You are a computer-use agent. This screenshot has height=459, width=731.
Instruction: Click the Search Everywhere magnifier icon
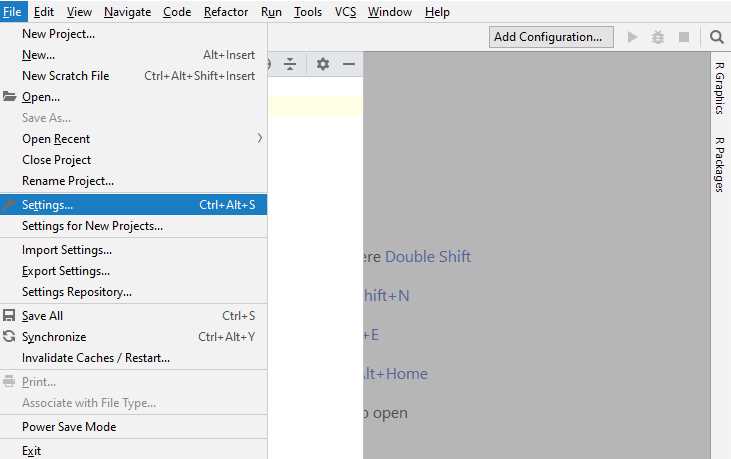[x=717, y=37]
